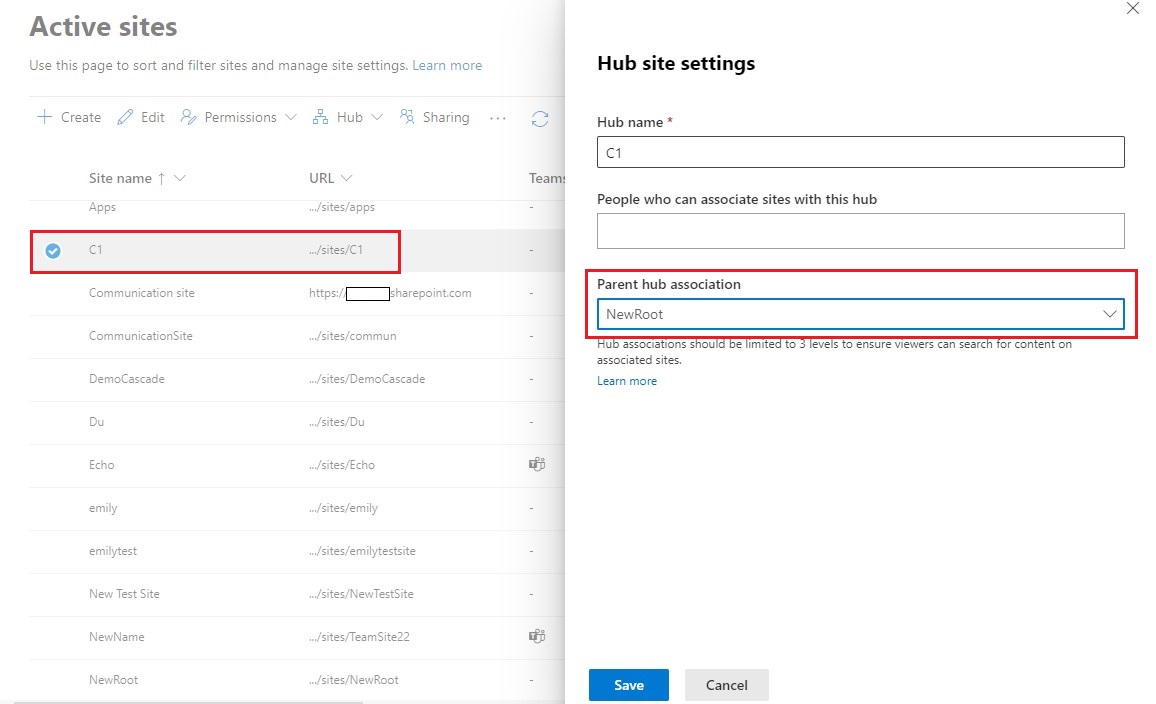This screenshot has height=704, width=1156.
Task: Click the Permissions people icon
Action: click(189, 117)
